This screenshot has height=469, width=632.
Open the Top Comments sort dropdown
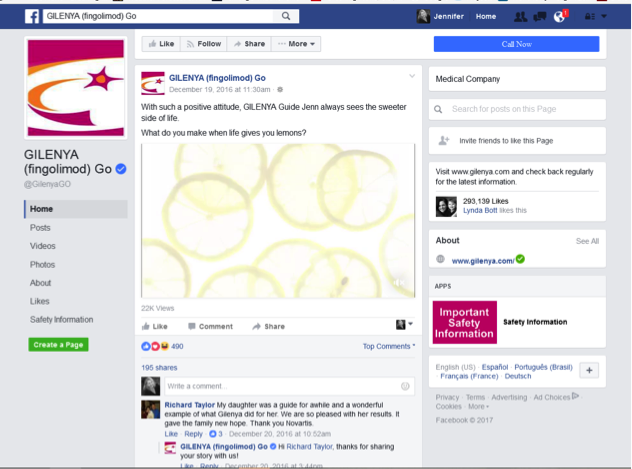click(388, 346)
